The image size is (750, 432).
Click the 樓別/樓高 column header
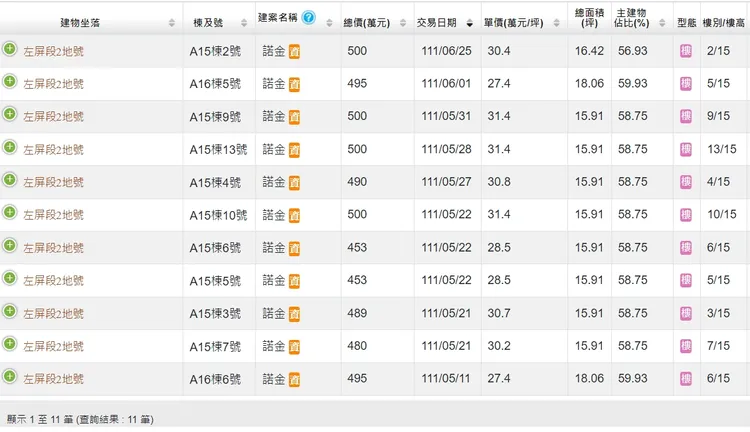tap(724, 23)
